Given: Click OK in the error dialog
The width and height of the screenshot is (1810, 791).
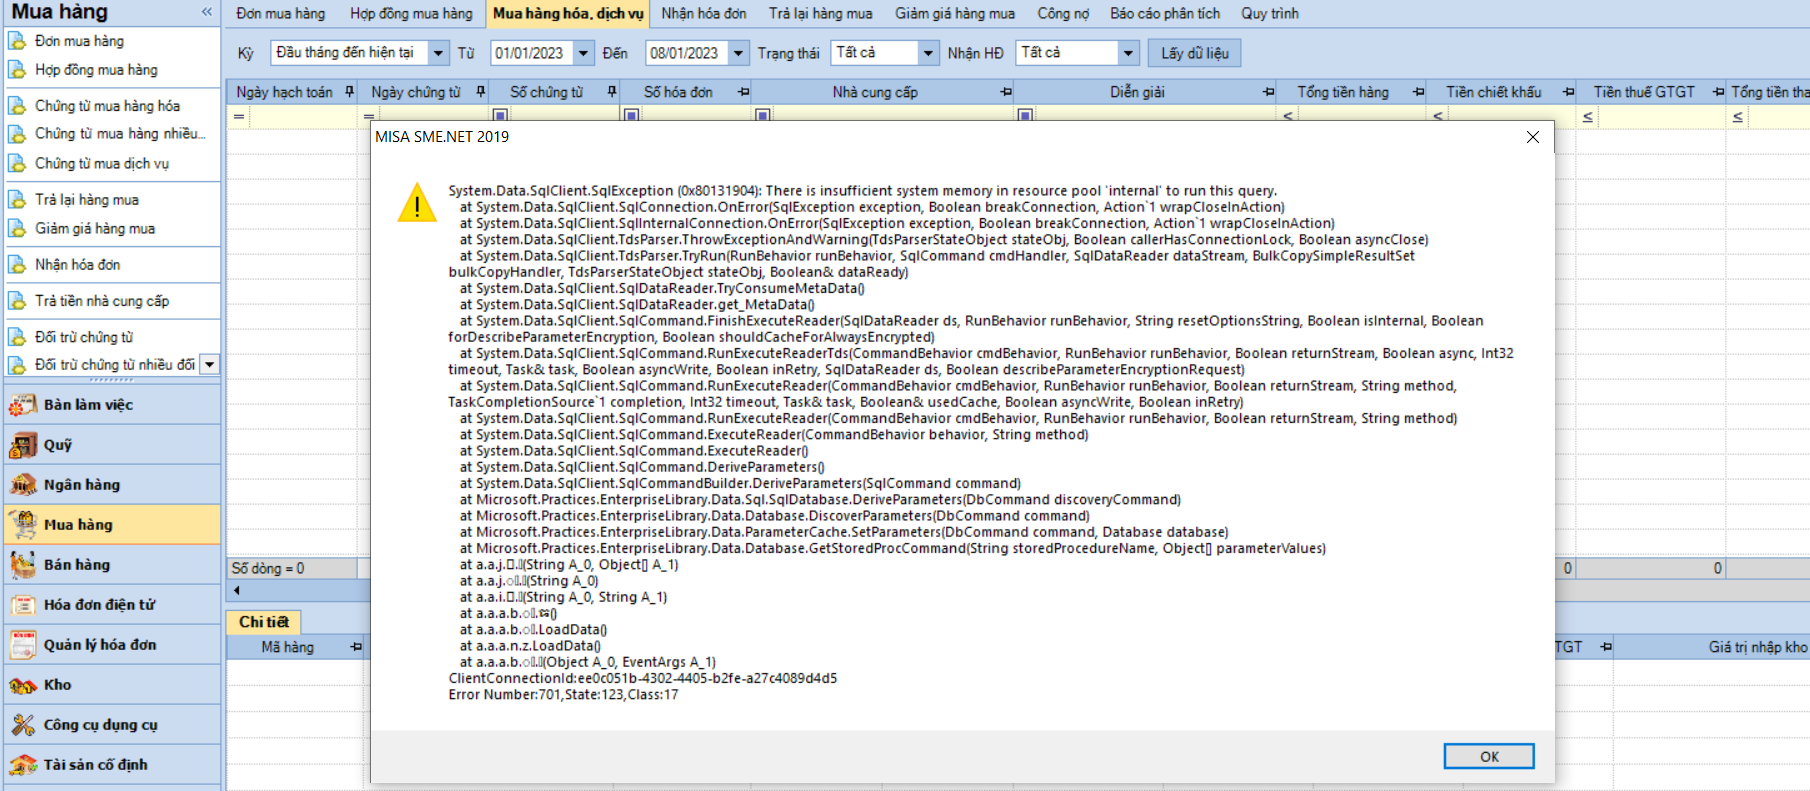Looking at the screenshot, I should (1489, 757).
